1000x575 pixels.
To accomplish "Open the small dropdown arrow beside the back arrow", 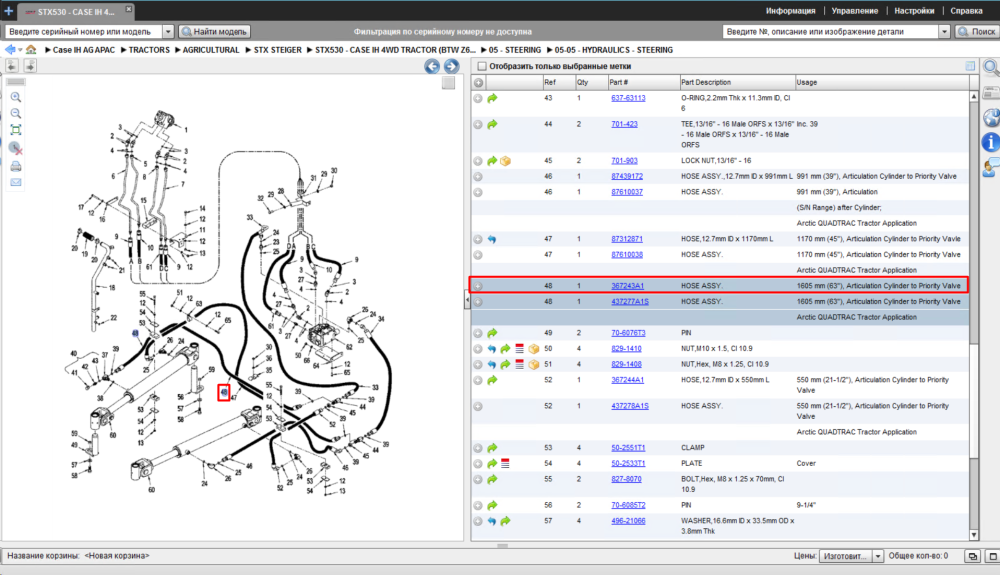I will [x=20, y=50].
